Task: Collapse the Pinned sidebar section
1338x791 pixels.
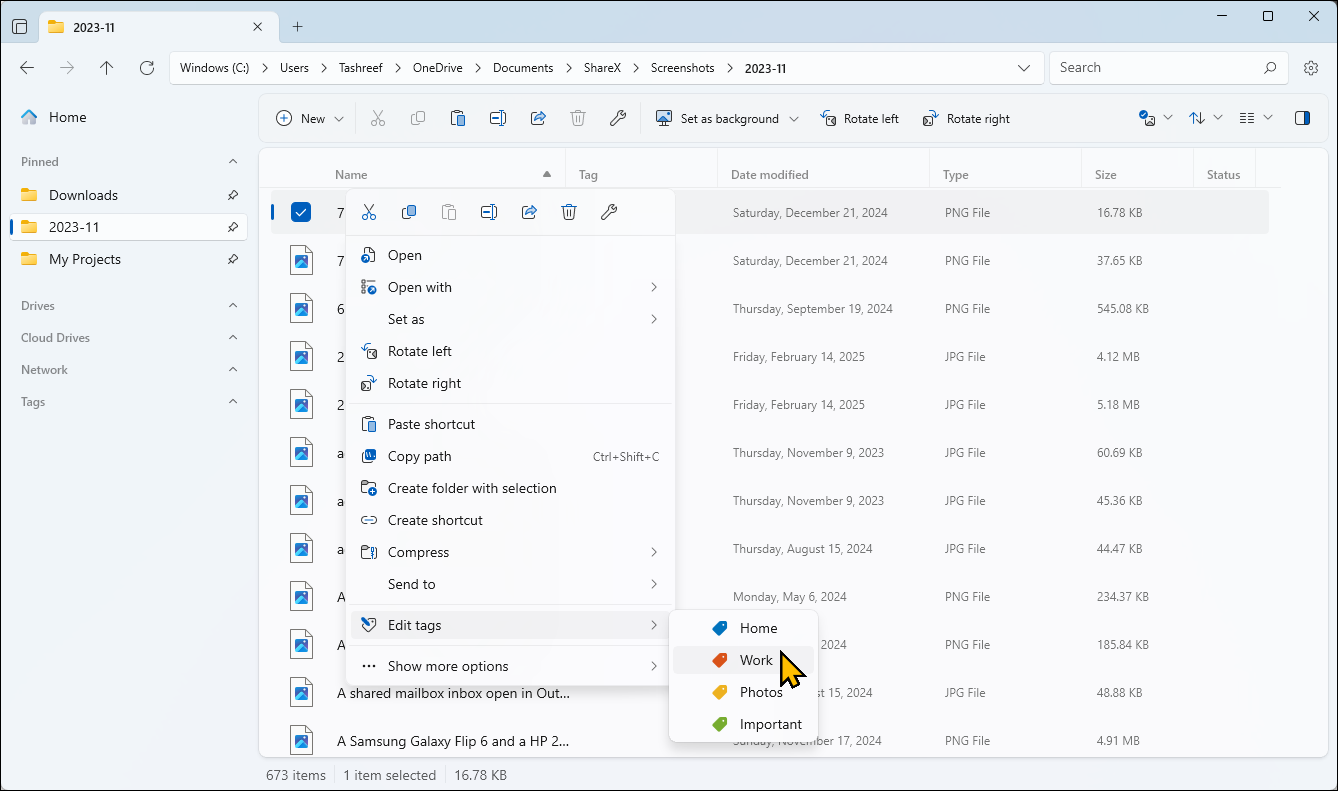Action: click(x=233, y=162)
